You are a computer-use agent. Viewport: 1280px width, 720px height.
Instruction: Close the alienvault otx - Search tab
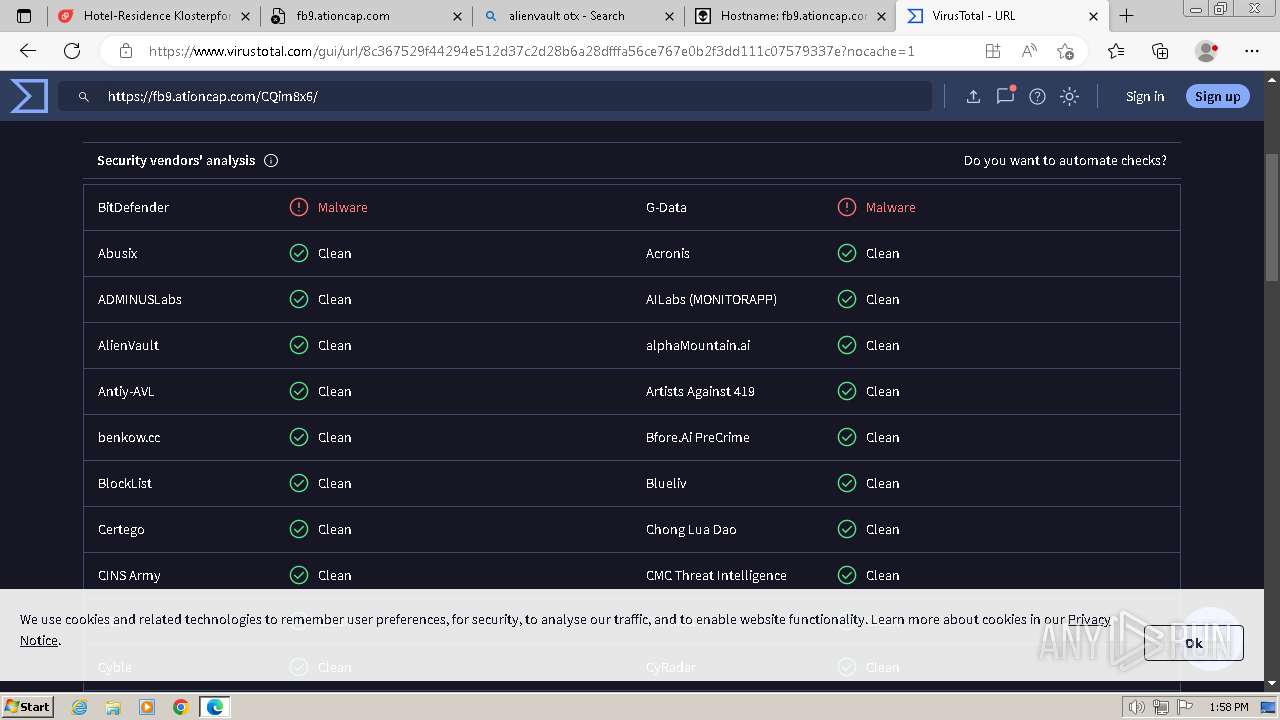[669, 16]
